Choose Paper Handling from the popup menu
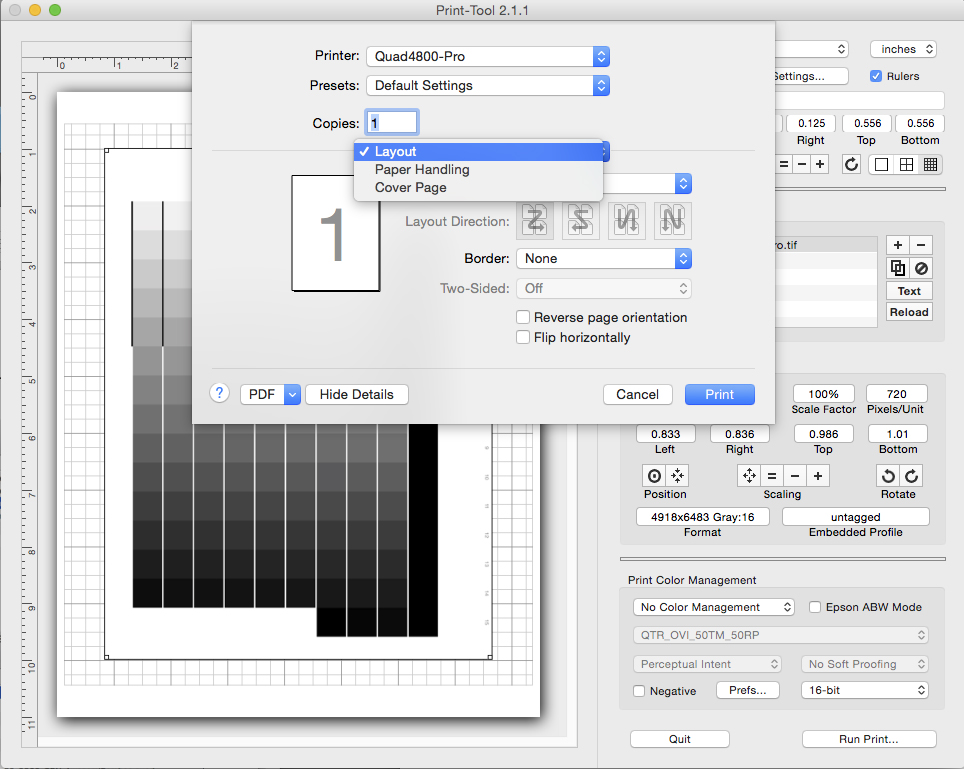Screen dimensions: 964x769 click(422, 170)
